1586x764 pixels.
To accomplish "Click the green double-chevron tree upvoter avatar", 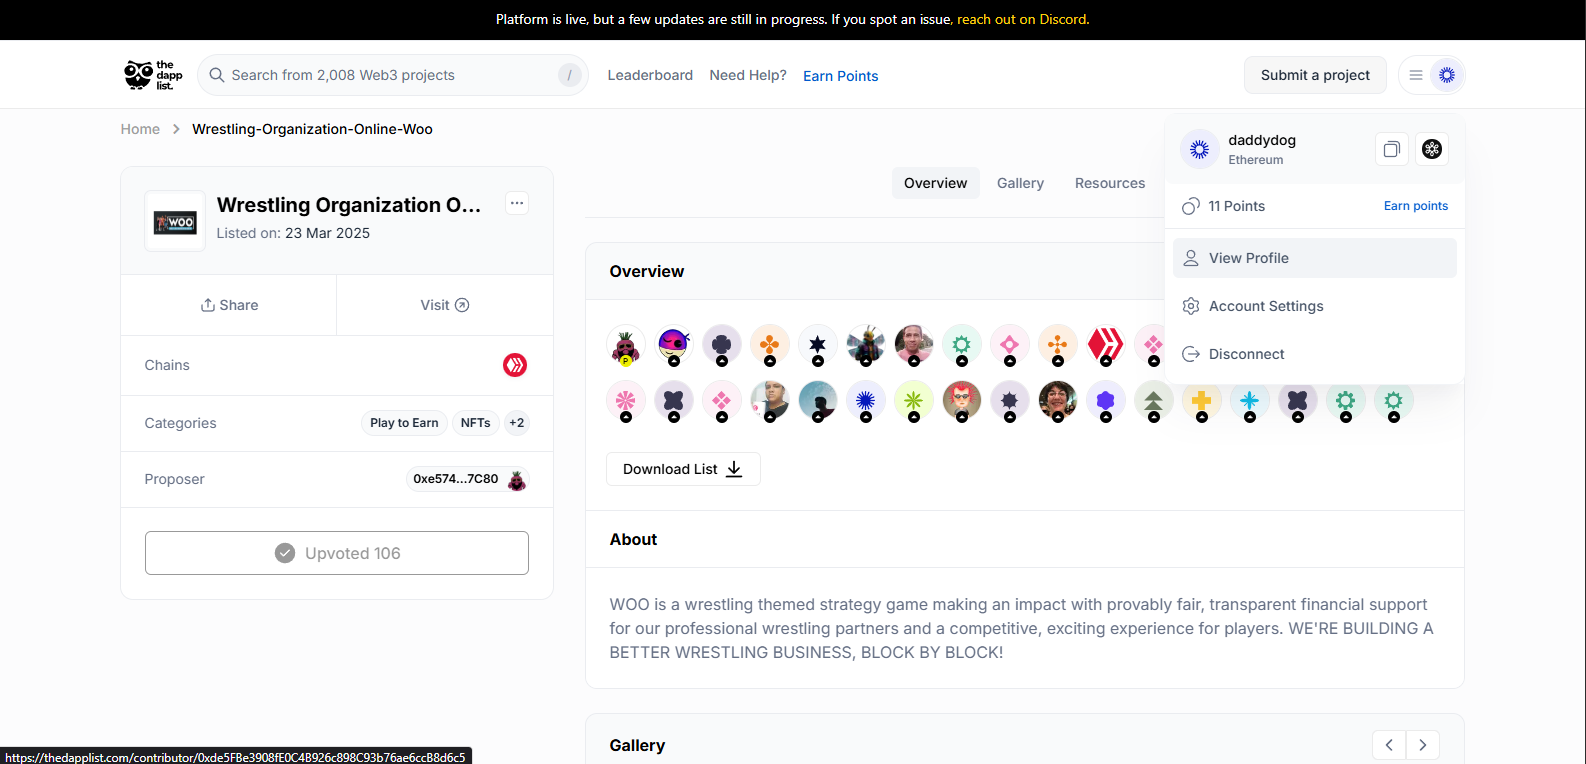I will pos(1154,401).
